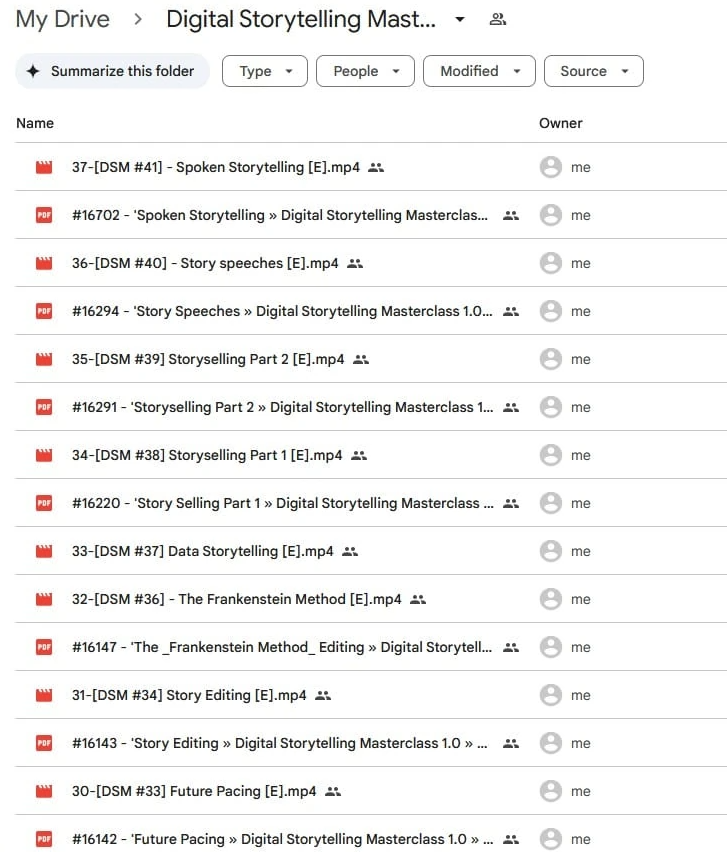Sort by the Name column header

tap(35, 124)
